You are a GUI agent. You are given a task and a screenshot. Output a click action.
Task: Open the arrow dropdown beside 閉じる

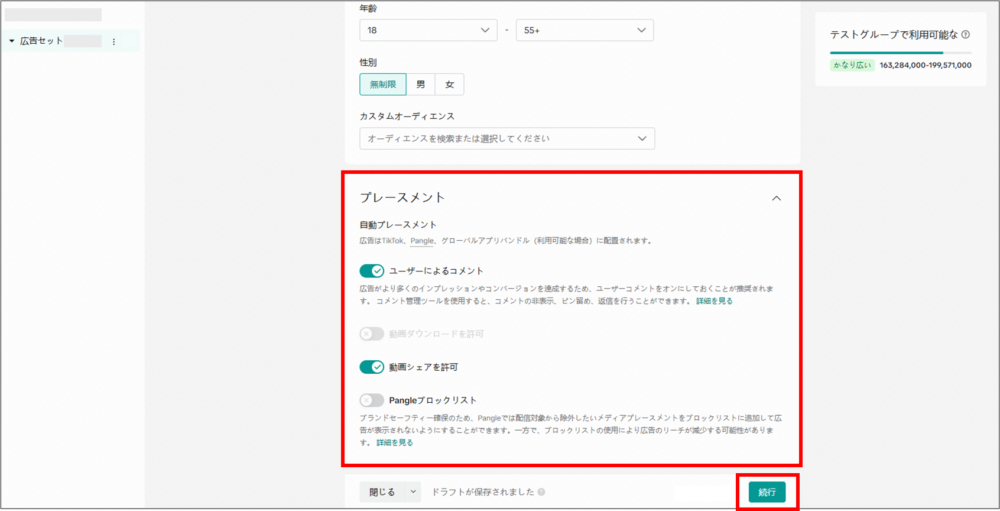click(413, 492)
